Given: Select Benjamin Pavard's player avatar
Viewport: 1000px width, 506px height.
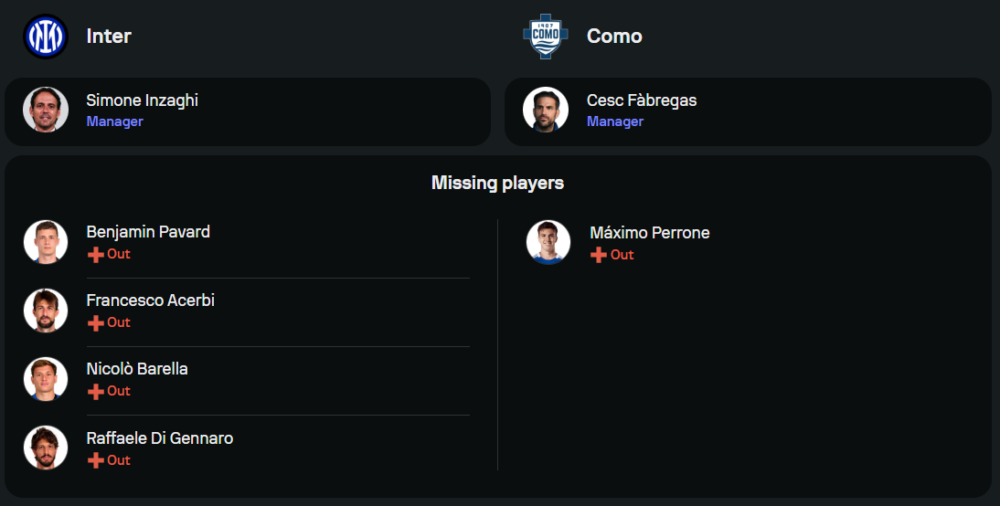Looking at the screenshot, I should click(x=45, y=242).
